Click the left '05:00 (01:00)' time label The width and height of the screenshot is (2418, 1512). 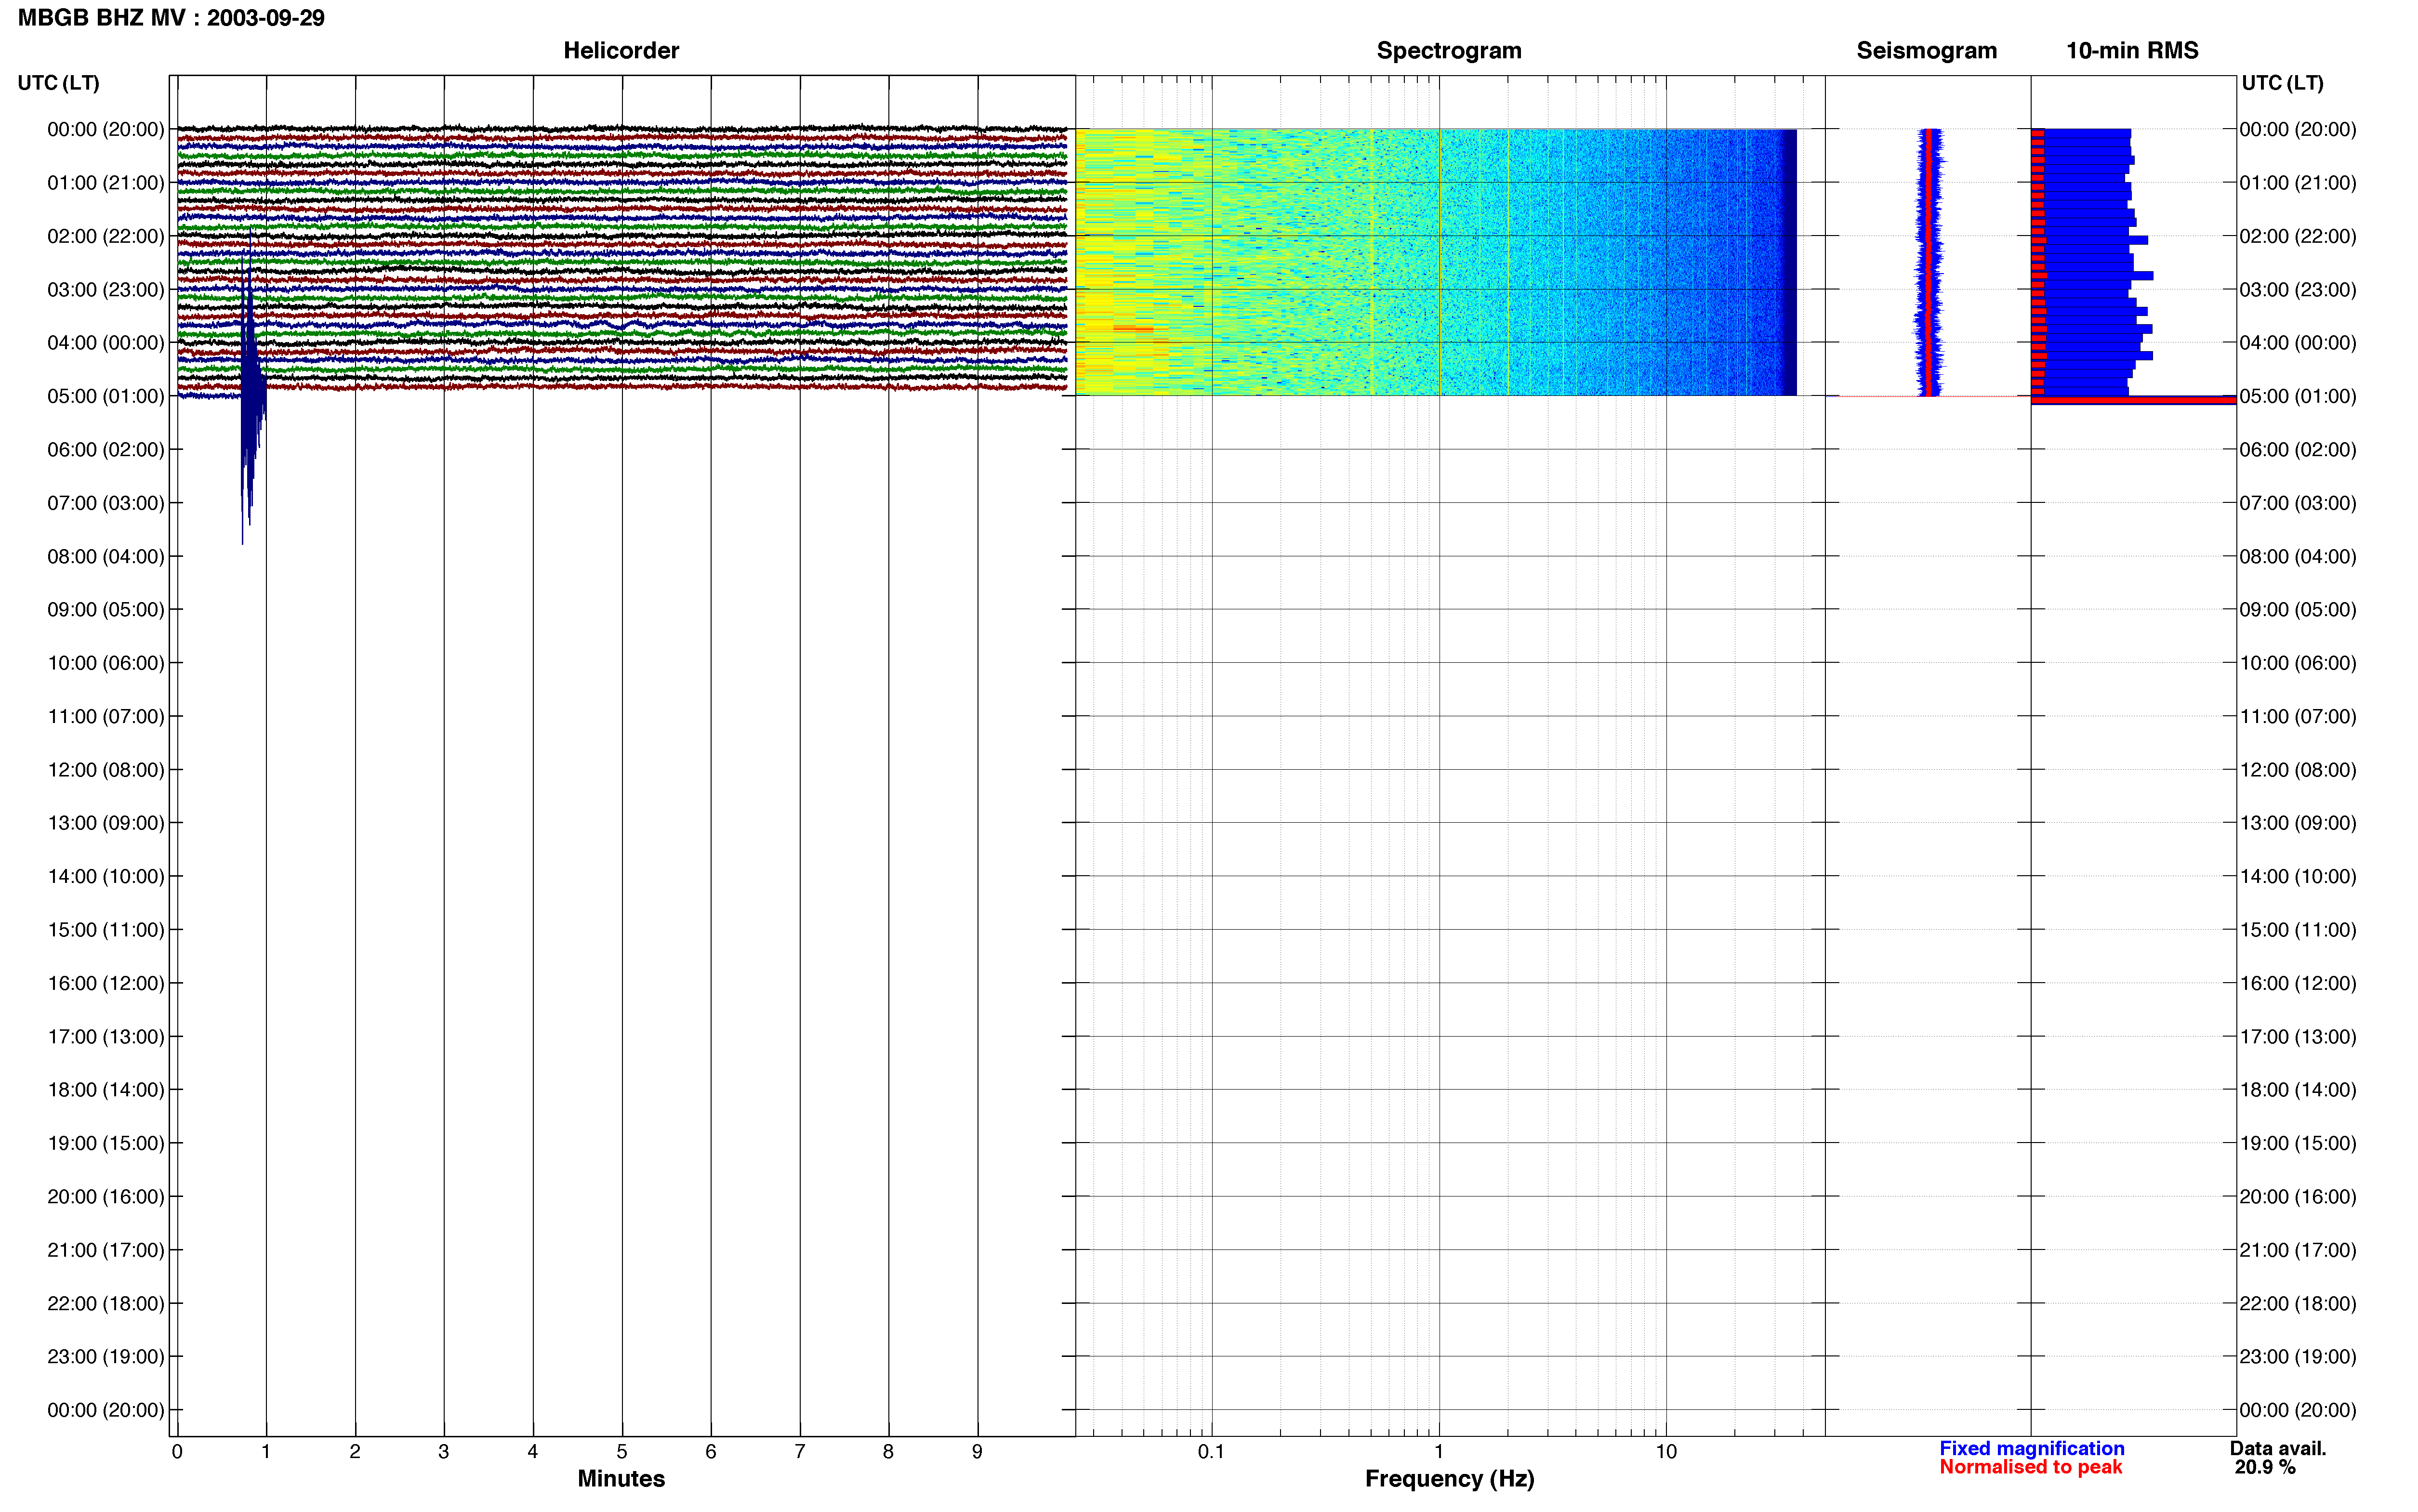click(106, 396)
